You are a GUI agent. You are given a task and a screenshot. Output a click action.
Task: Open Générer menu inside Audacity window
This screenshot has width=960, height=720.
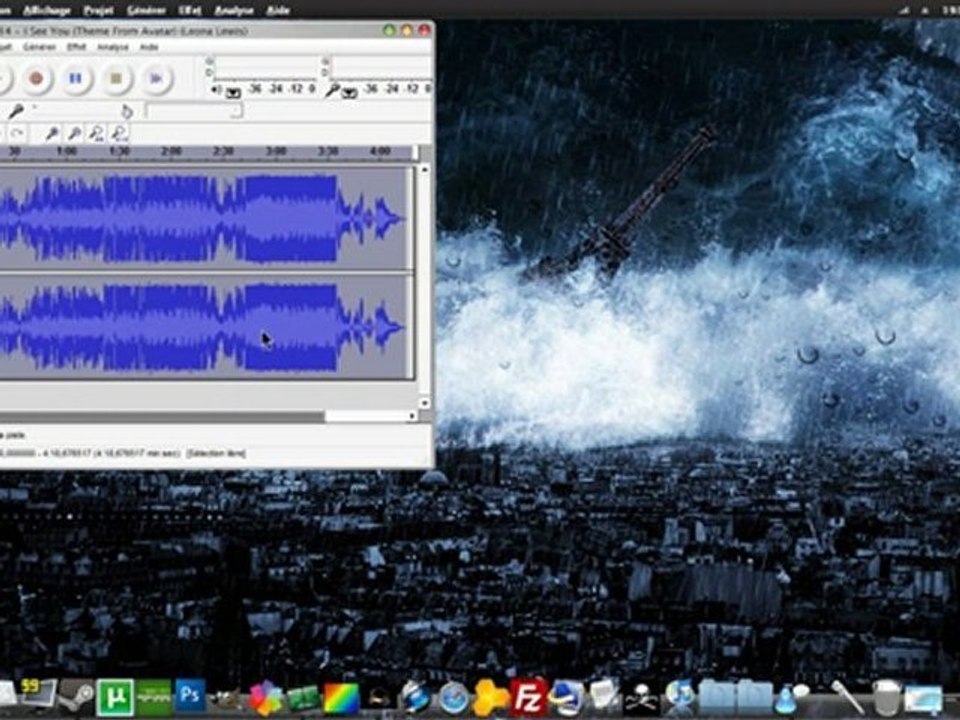click(39, 47)
